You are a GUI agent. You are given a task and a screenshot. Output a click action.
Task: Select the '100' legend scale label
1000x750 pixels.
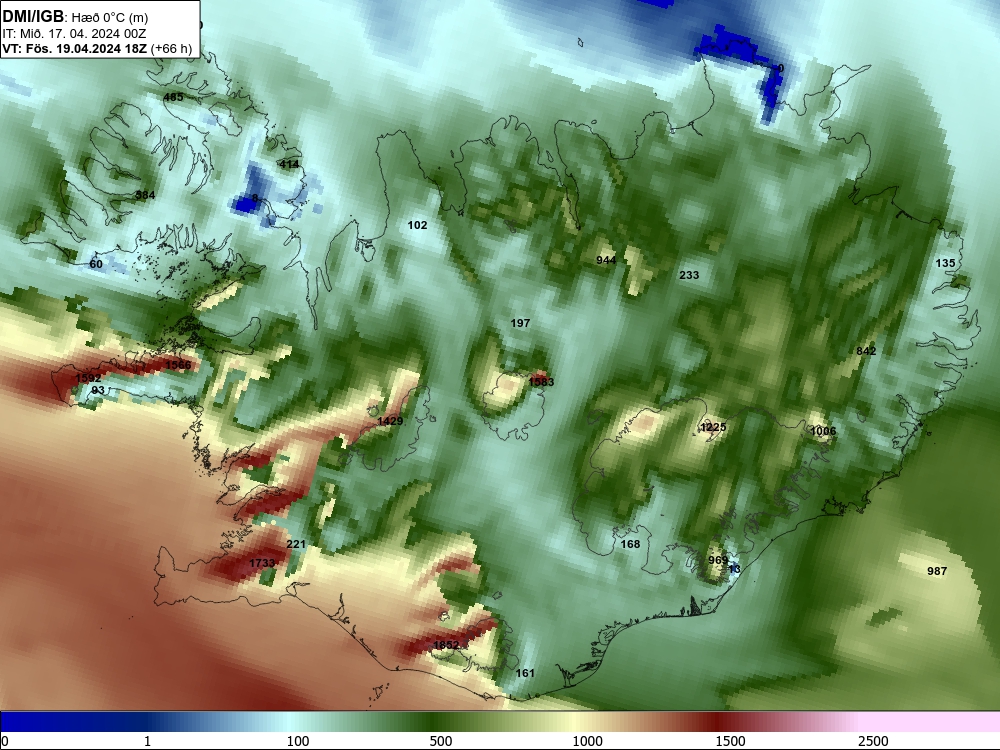click(297, 741)
